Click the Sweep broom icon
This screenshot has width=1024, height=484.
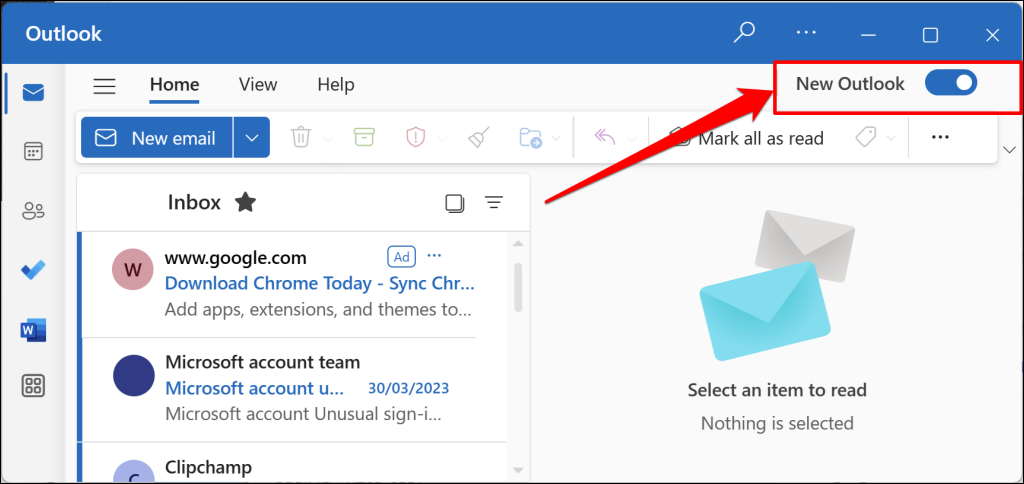tap(479, 137)
